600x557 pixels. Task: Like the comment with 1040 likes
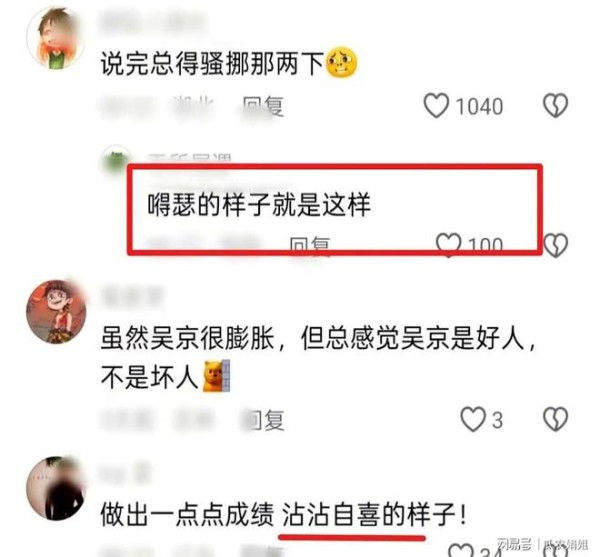436,105
